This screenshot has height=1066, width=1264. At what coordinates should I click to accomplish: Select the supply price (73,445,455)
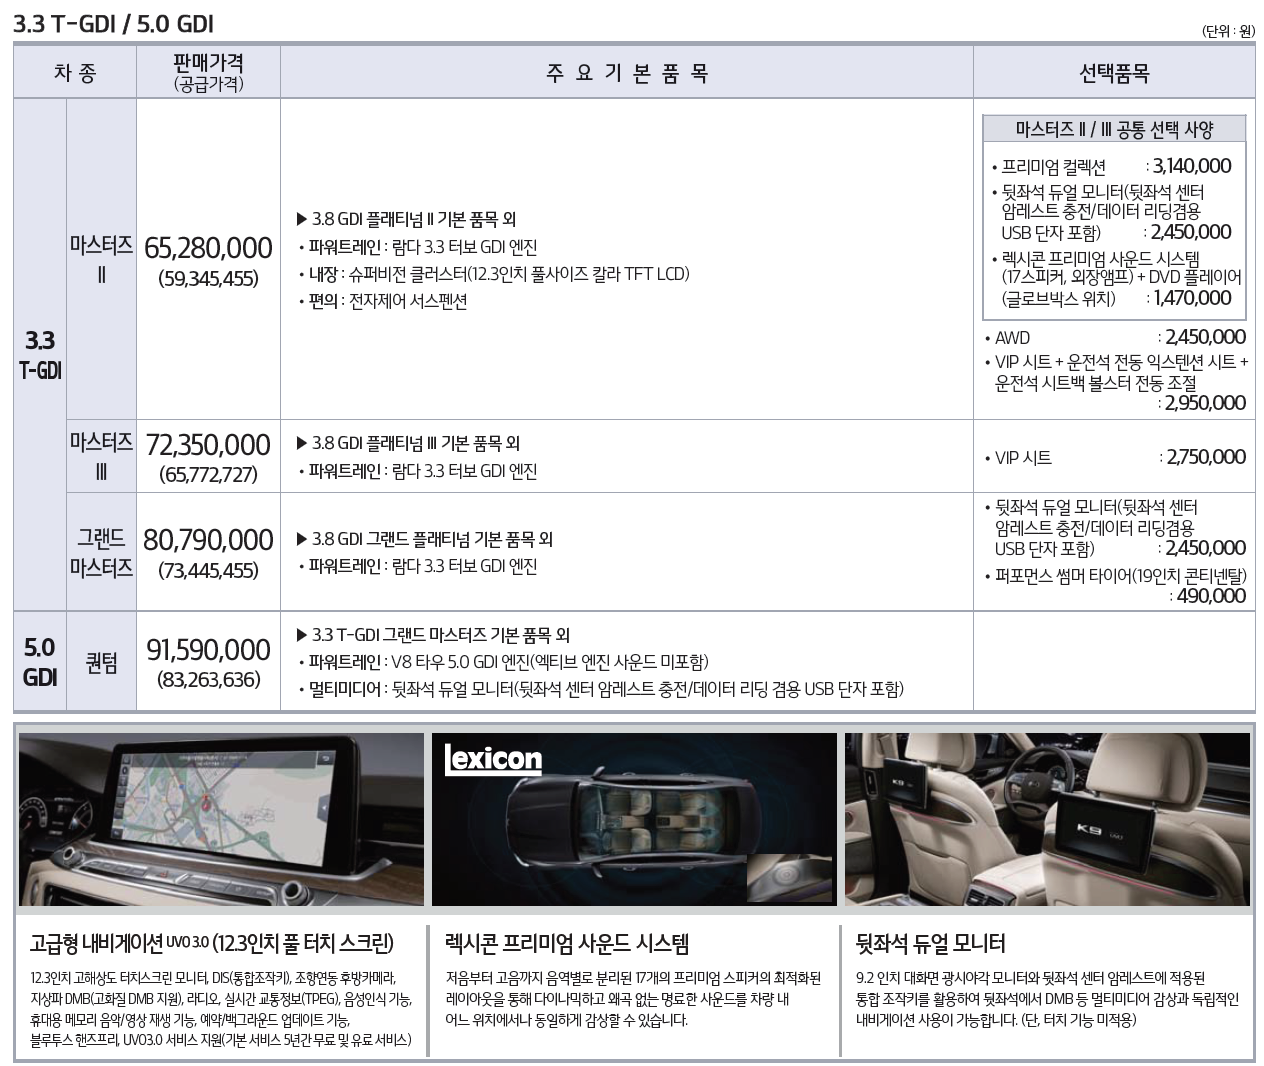[208, 570]
